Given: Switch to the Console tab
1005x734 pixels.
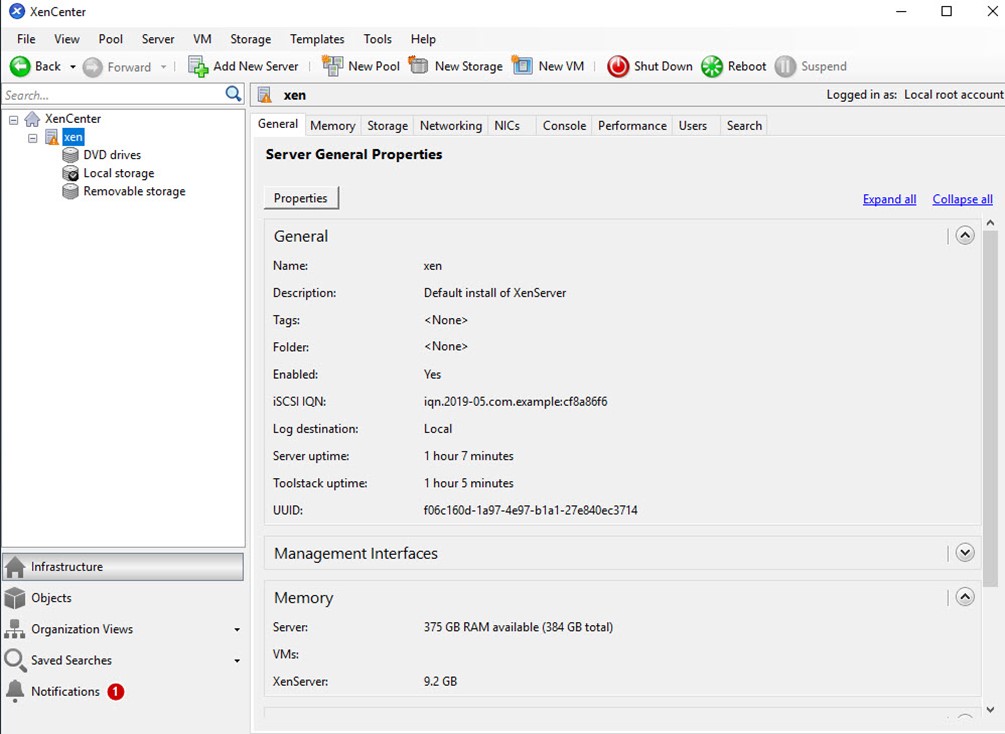Looking at the screenshot, I should point(564,126).
